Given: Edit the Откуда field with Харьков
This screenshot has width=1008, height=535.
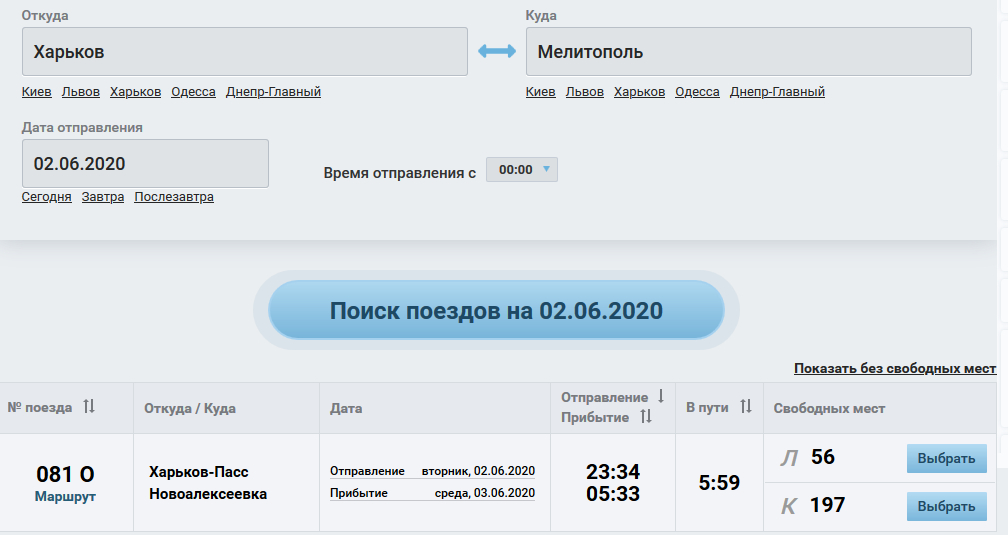Looking at the screenshot, I should pyautogui.click(x=245, y=51).
